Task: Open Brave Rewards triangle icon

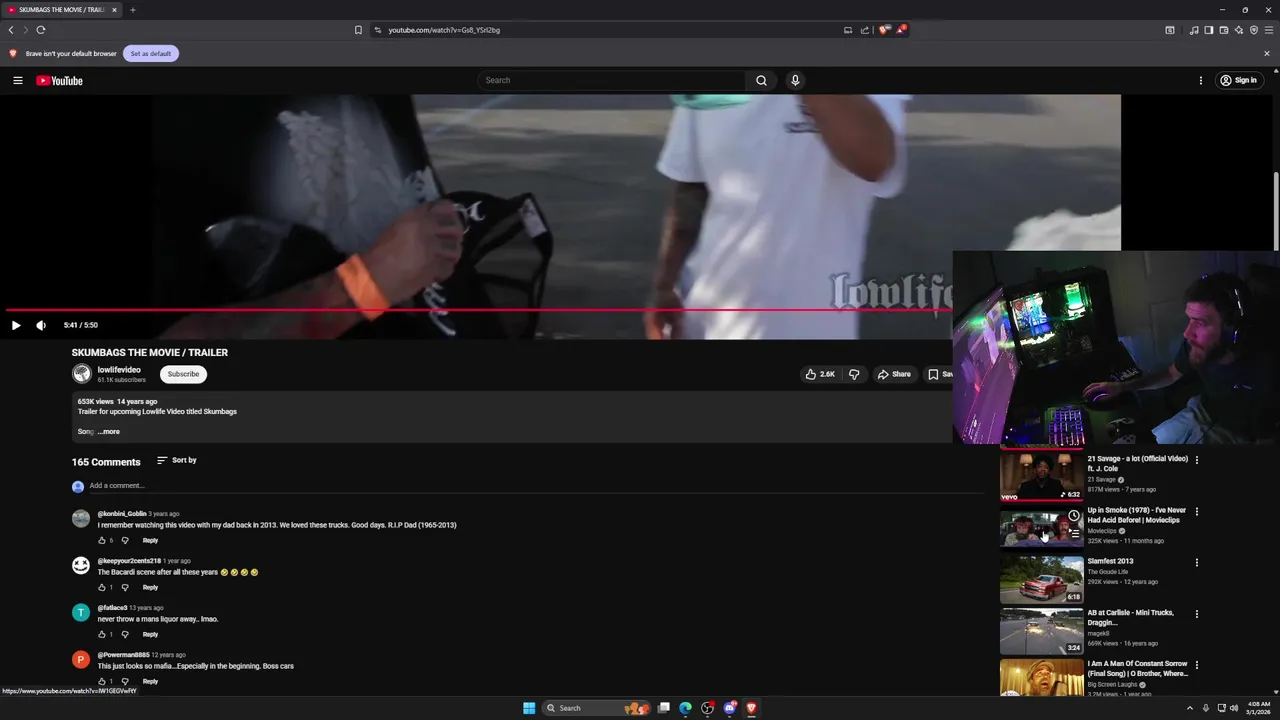Action: pos(901,30)
